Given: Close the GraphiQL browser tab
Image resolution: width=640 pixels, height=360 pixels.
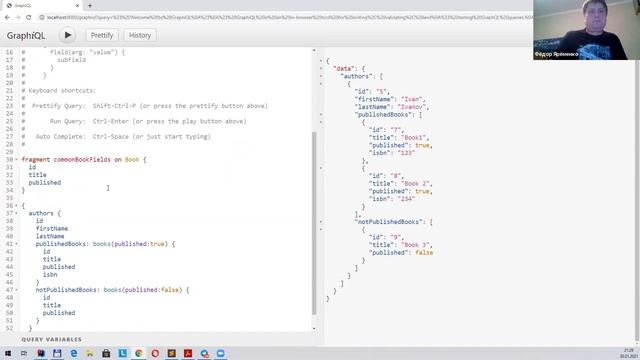Looking at the screenshot, I should click(78, 6).
